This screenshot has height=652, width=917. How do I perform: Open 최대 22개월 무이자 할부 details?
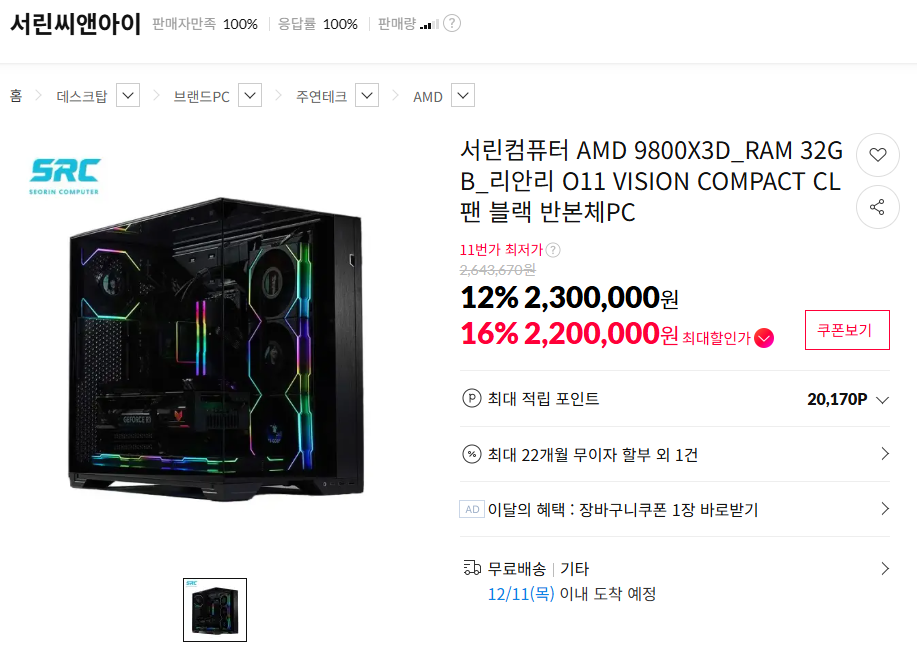tap(675, 454)
